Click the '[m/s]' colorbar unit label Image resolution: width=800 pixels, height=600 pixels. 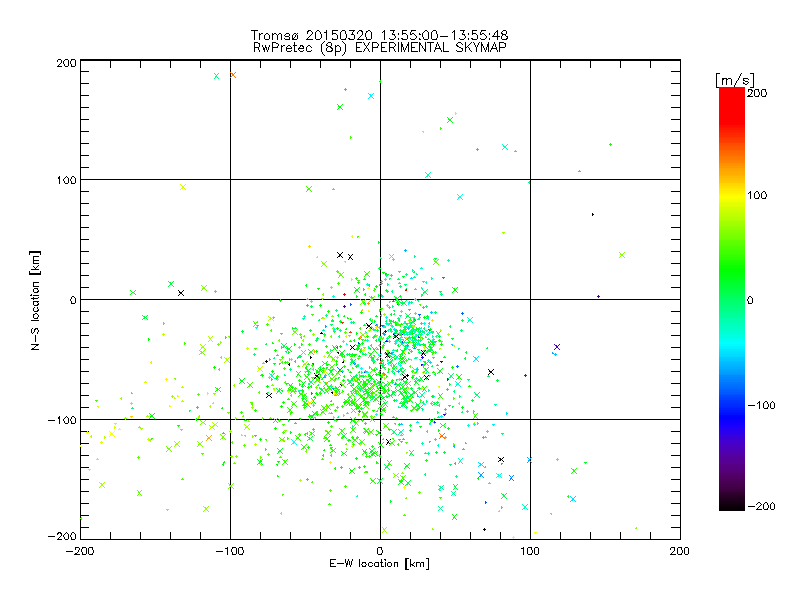(x=735, y=80)
